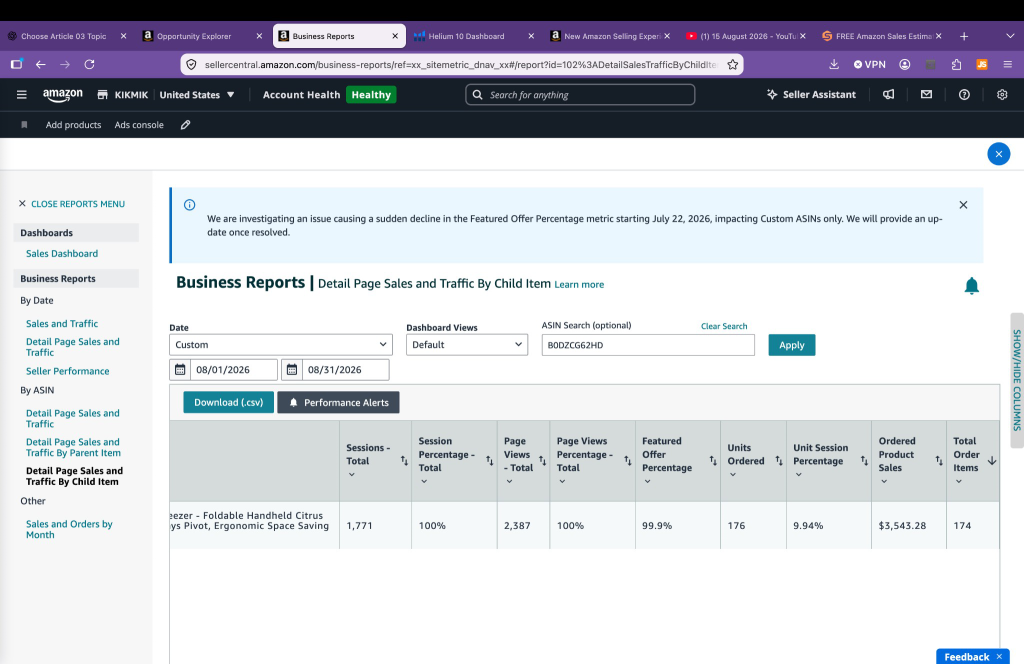This screenshot has width=1024, height=664.
Task: Switch to the New Amazon Selling Experience tab
Action: coord(612,36)
